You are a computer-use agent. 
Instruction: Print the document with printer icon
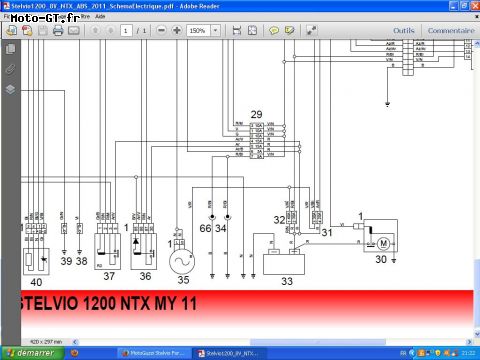tap(58, 31)
